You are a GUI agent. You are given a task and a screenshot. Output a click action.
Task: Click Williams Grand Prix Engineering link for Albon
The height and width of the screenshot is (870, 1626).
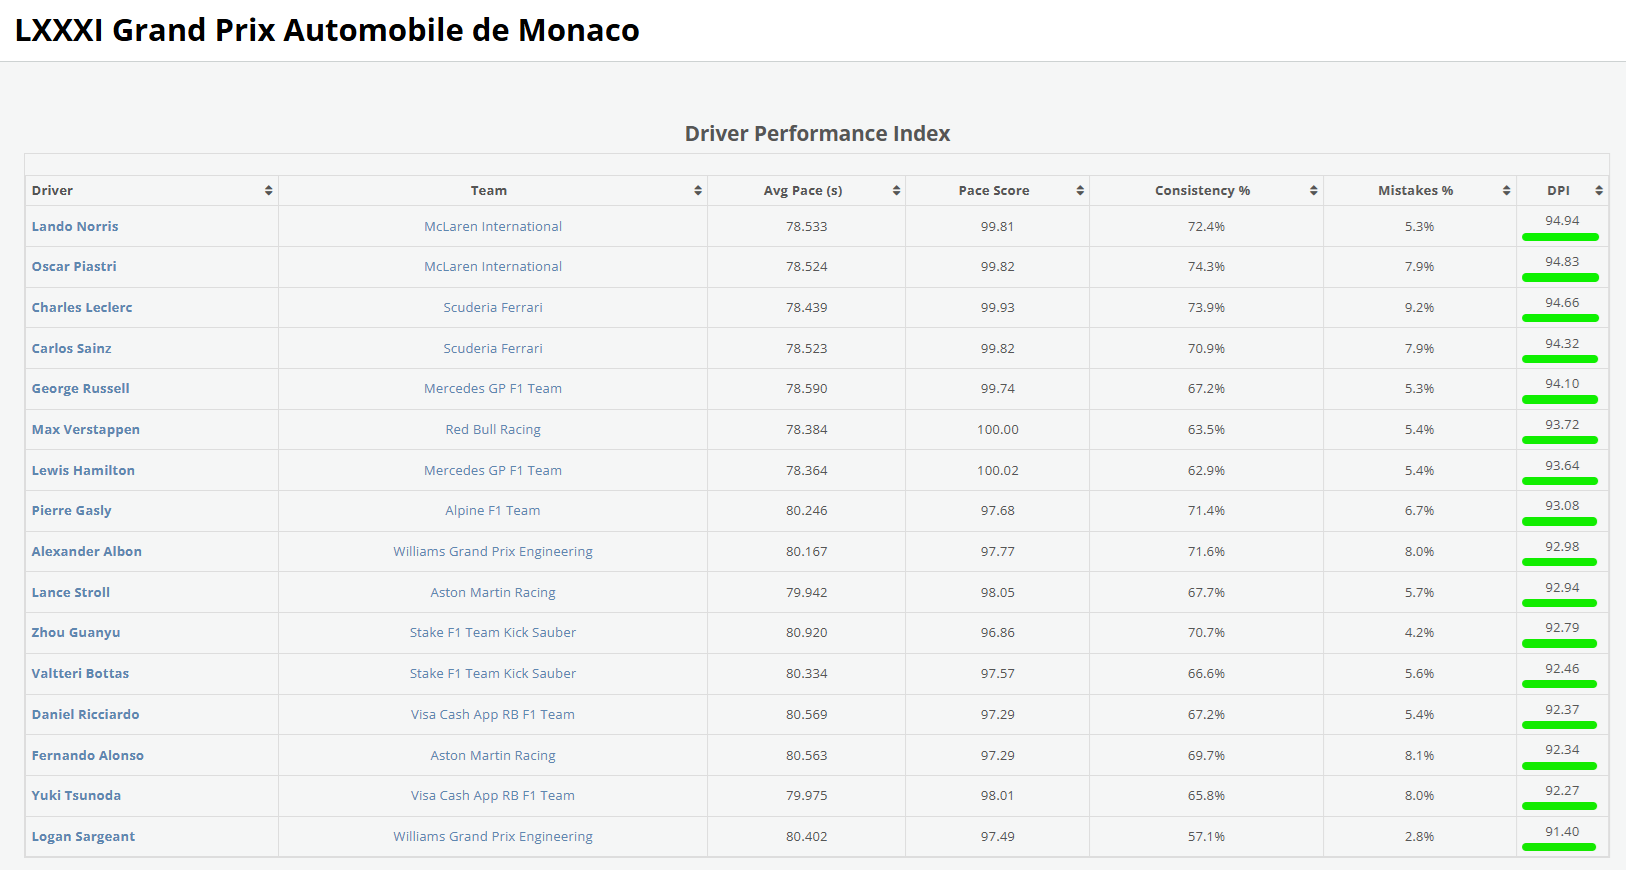point(493,552)
